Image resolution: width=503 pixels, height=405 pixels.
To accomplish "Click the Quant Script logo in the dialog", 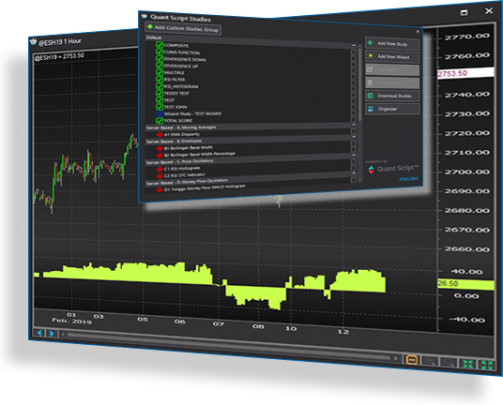I will (371, 170).
